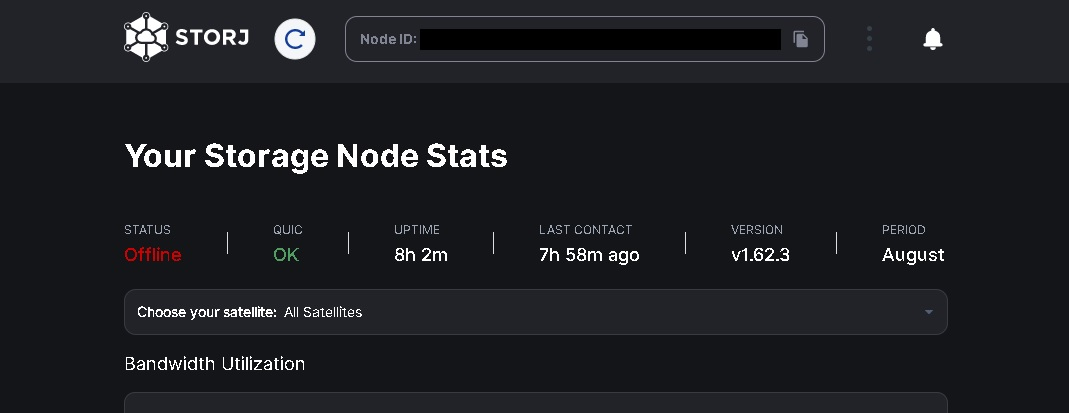This screenshot has width=1069, height=413.
Task: Open the three-dot options menu
Action: [869, 39]
